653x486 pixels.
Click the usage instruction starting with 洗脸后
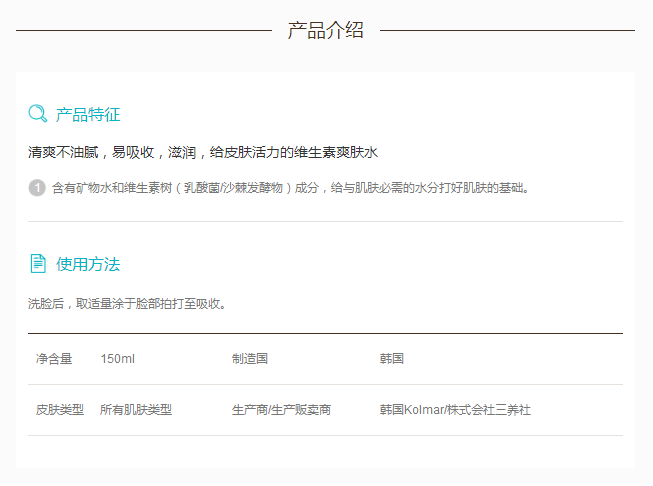(x=127, y=303)
